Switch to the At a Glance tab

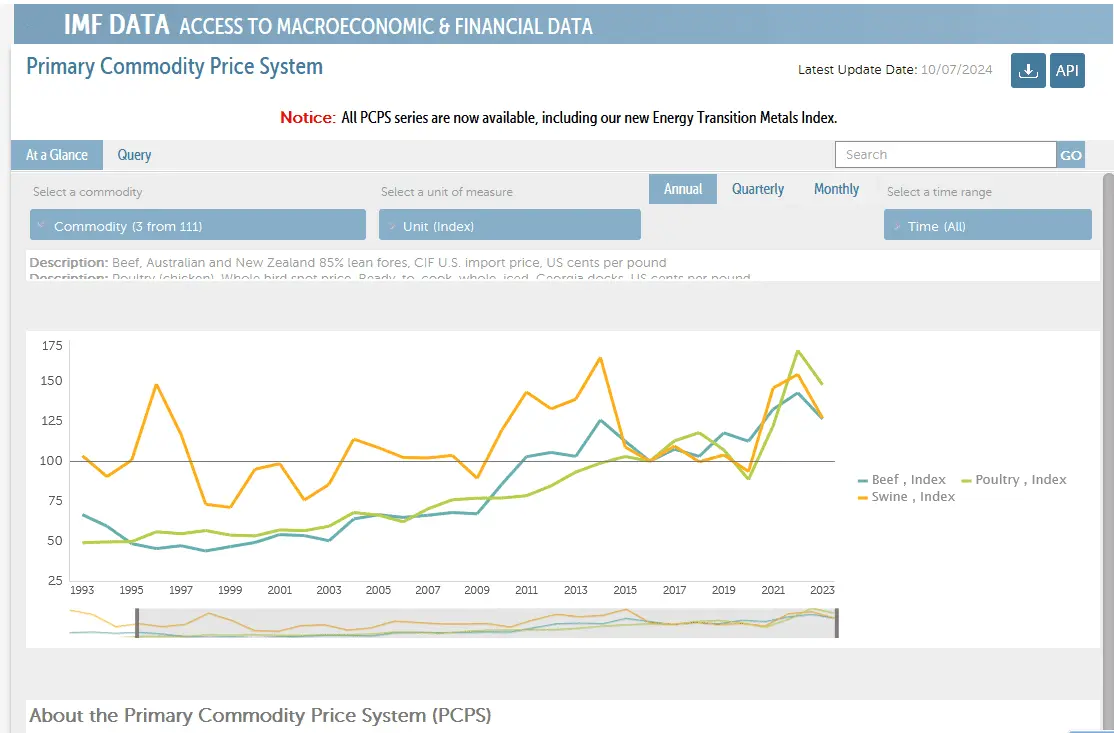57,155
